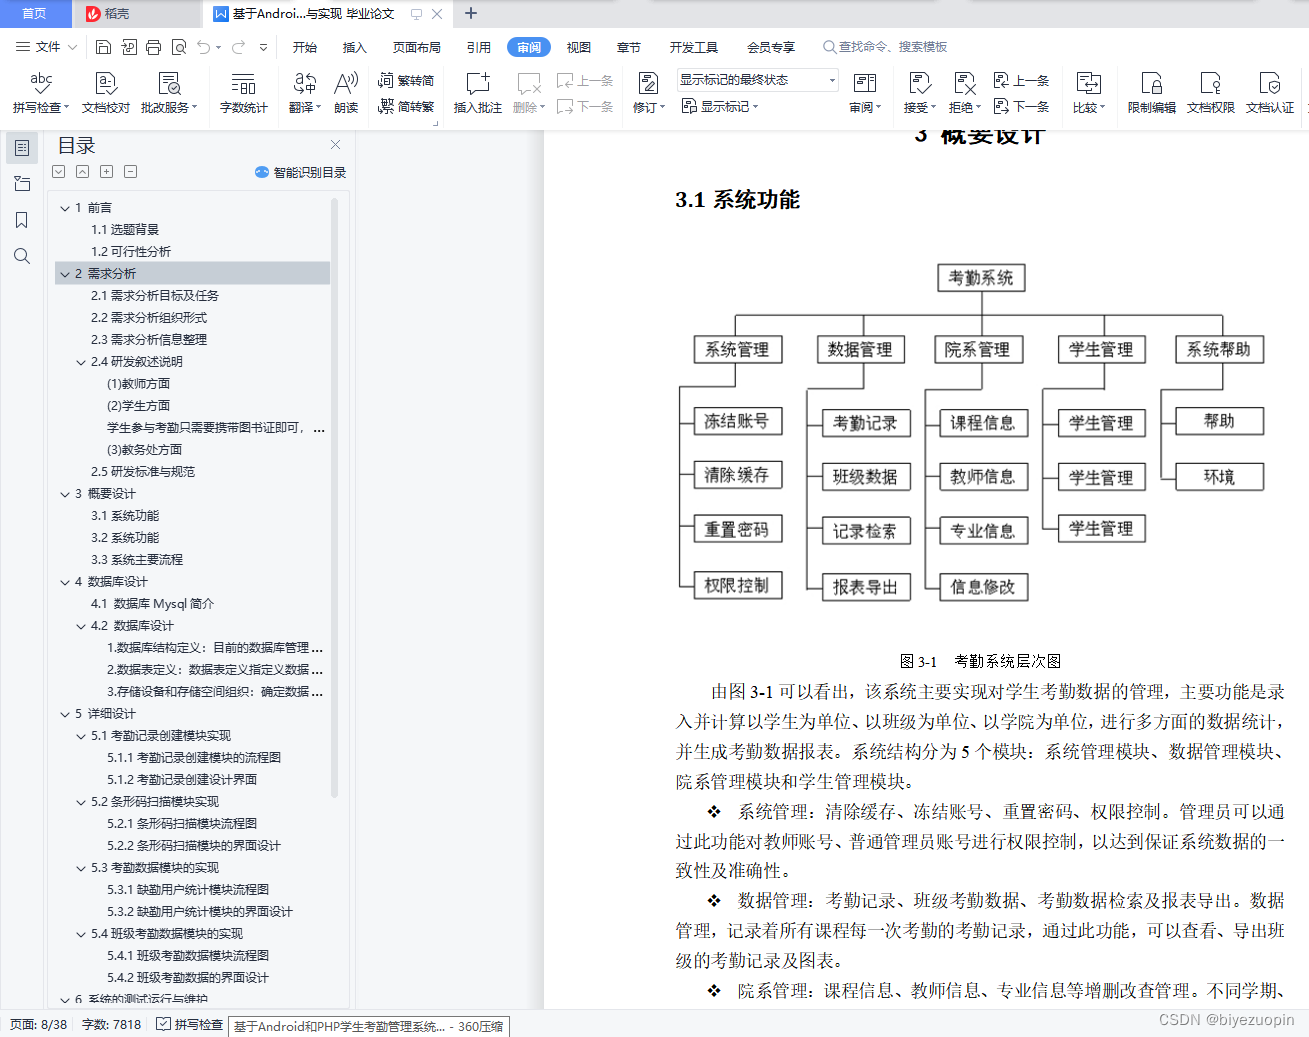
Task: Go to outline item 1.2 可行性分析
Action: tap(131, 252)
